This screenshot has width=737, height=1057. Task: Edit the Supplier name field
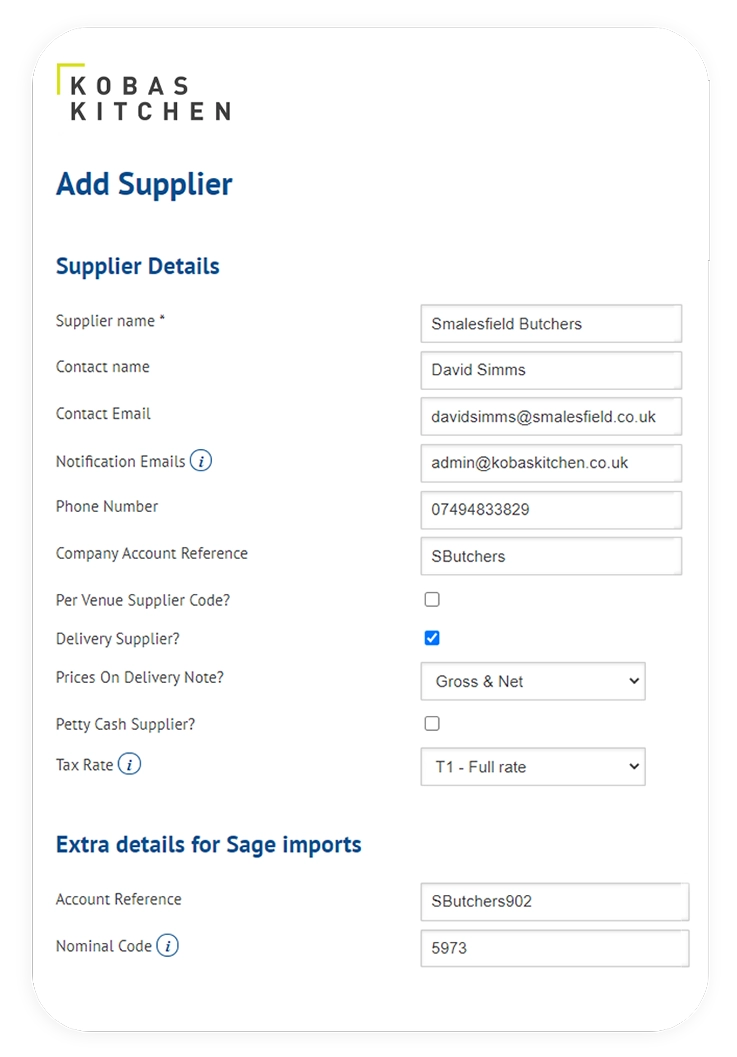pos(551,324)
